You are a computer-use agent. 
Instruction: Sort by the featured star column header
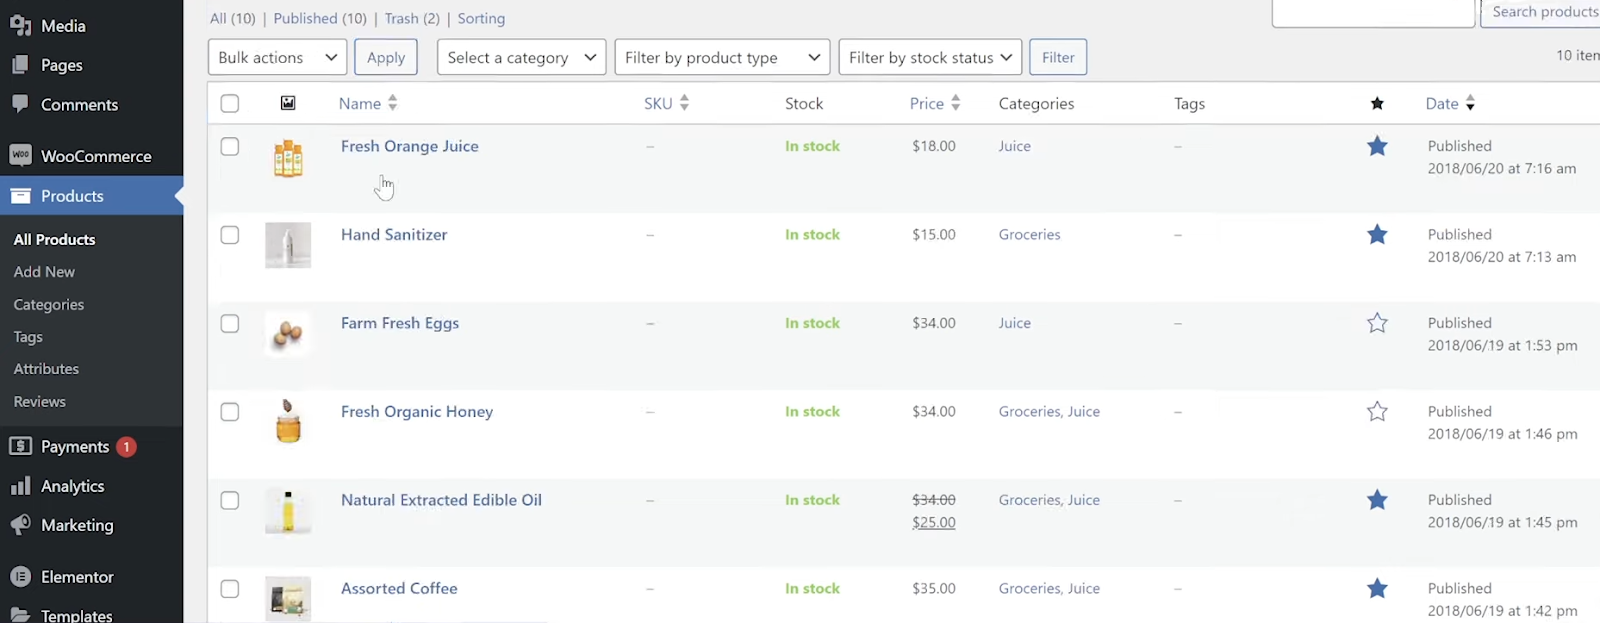(1377, 103)
